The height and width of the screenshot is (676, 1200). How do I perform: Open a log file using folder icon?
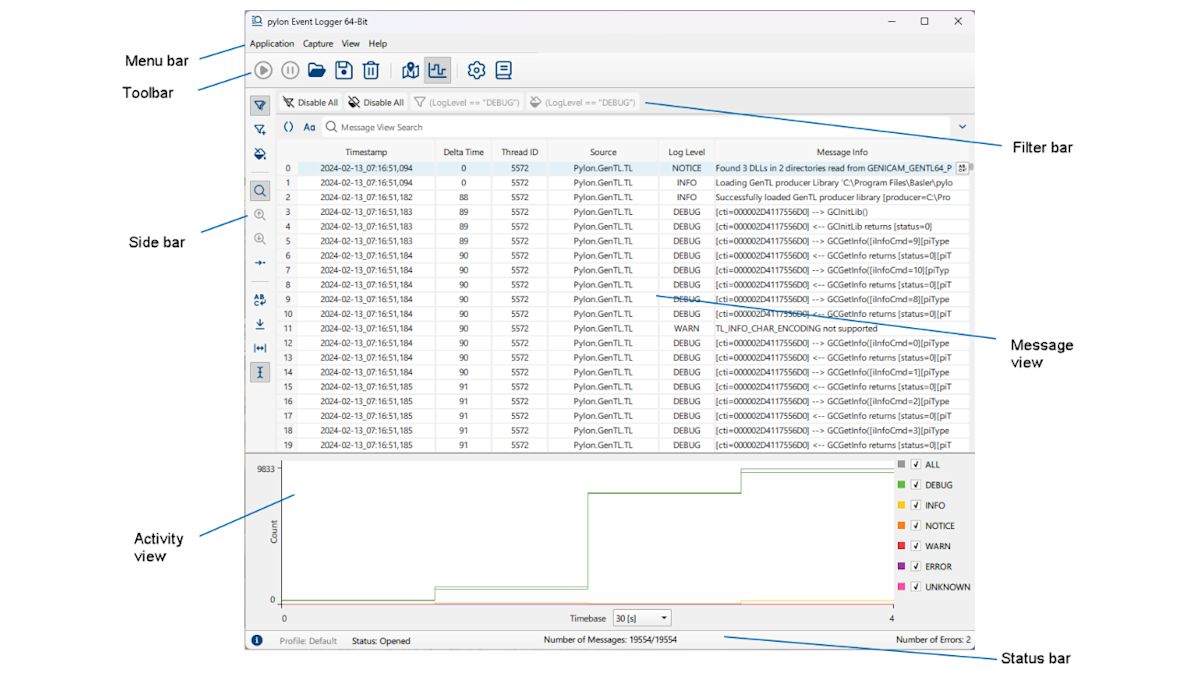tap(317, 70)
